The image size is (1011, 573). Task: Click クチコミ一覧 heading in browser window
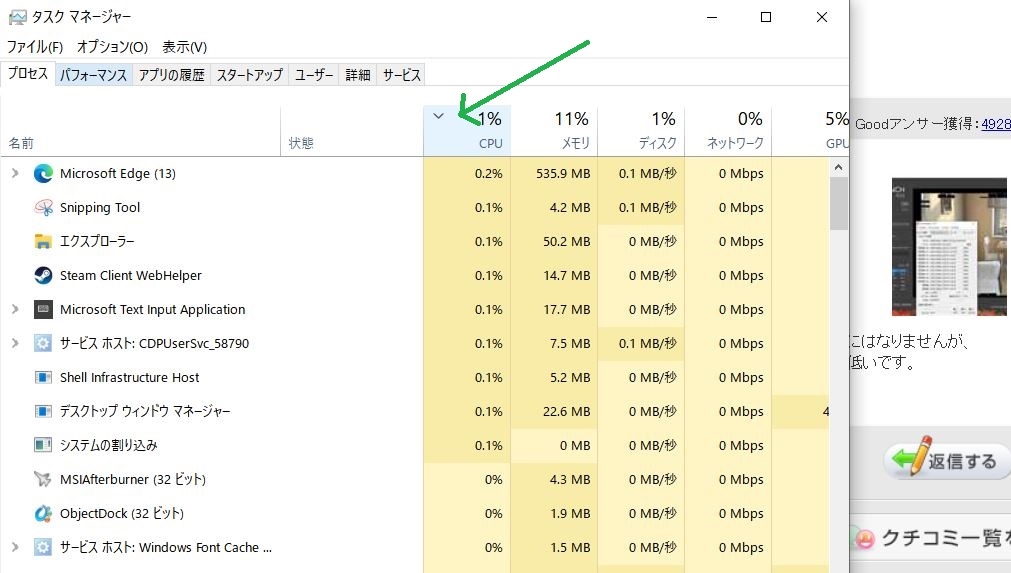[x=945, y=538]
